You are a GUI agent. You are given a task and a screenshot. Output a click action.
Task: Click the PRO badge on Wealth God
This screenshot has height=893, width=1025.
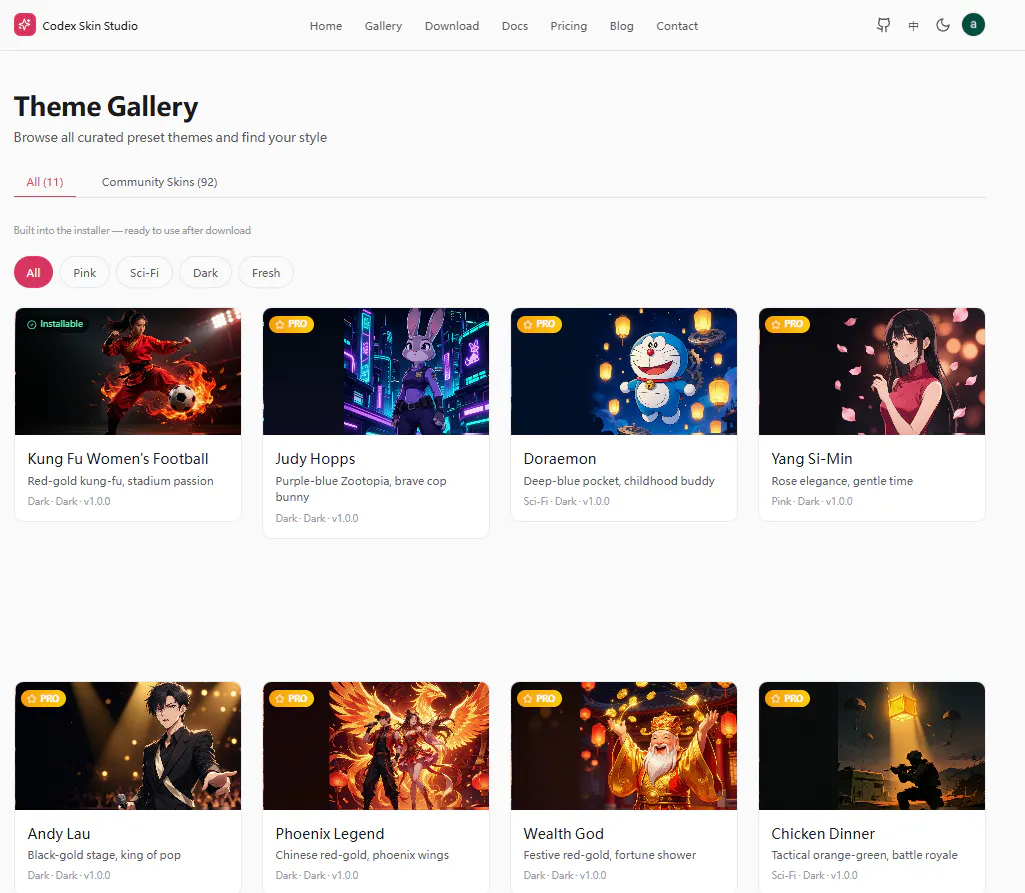pyautogui.click(x=539, y=698)
